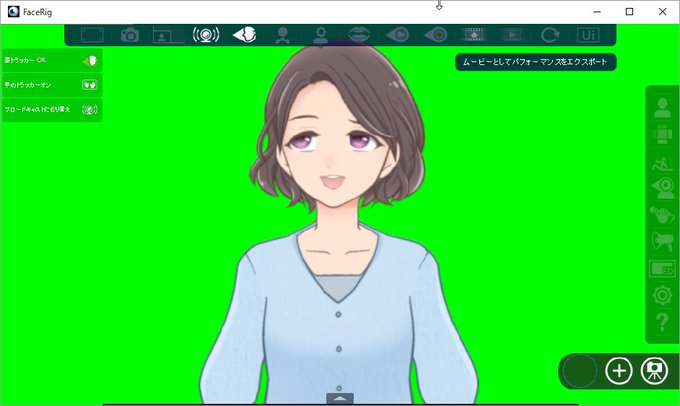Click the avatar person icon in top toolbar
680x406 pixels.
(283, 35)
